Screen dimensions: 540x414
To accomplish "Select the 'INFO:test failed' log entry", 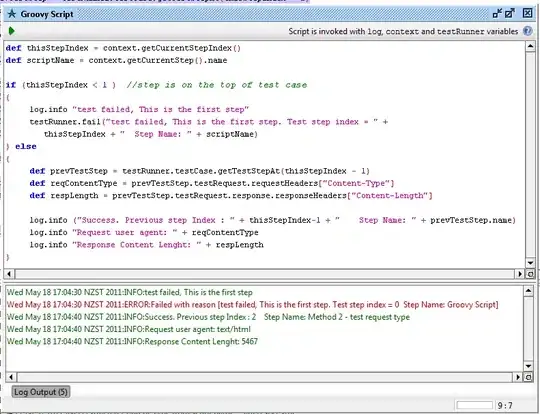I will pyautogui.click(x=129, y=292).
